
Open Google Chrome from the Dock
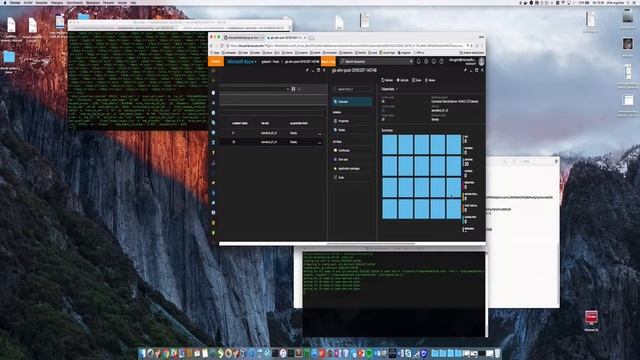[x=166, y=353]
